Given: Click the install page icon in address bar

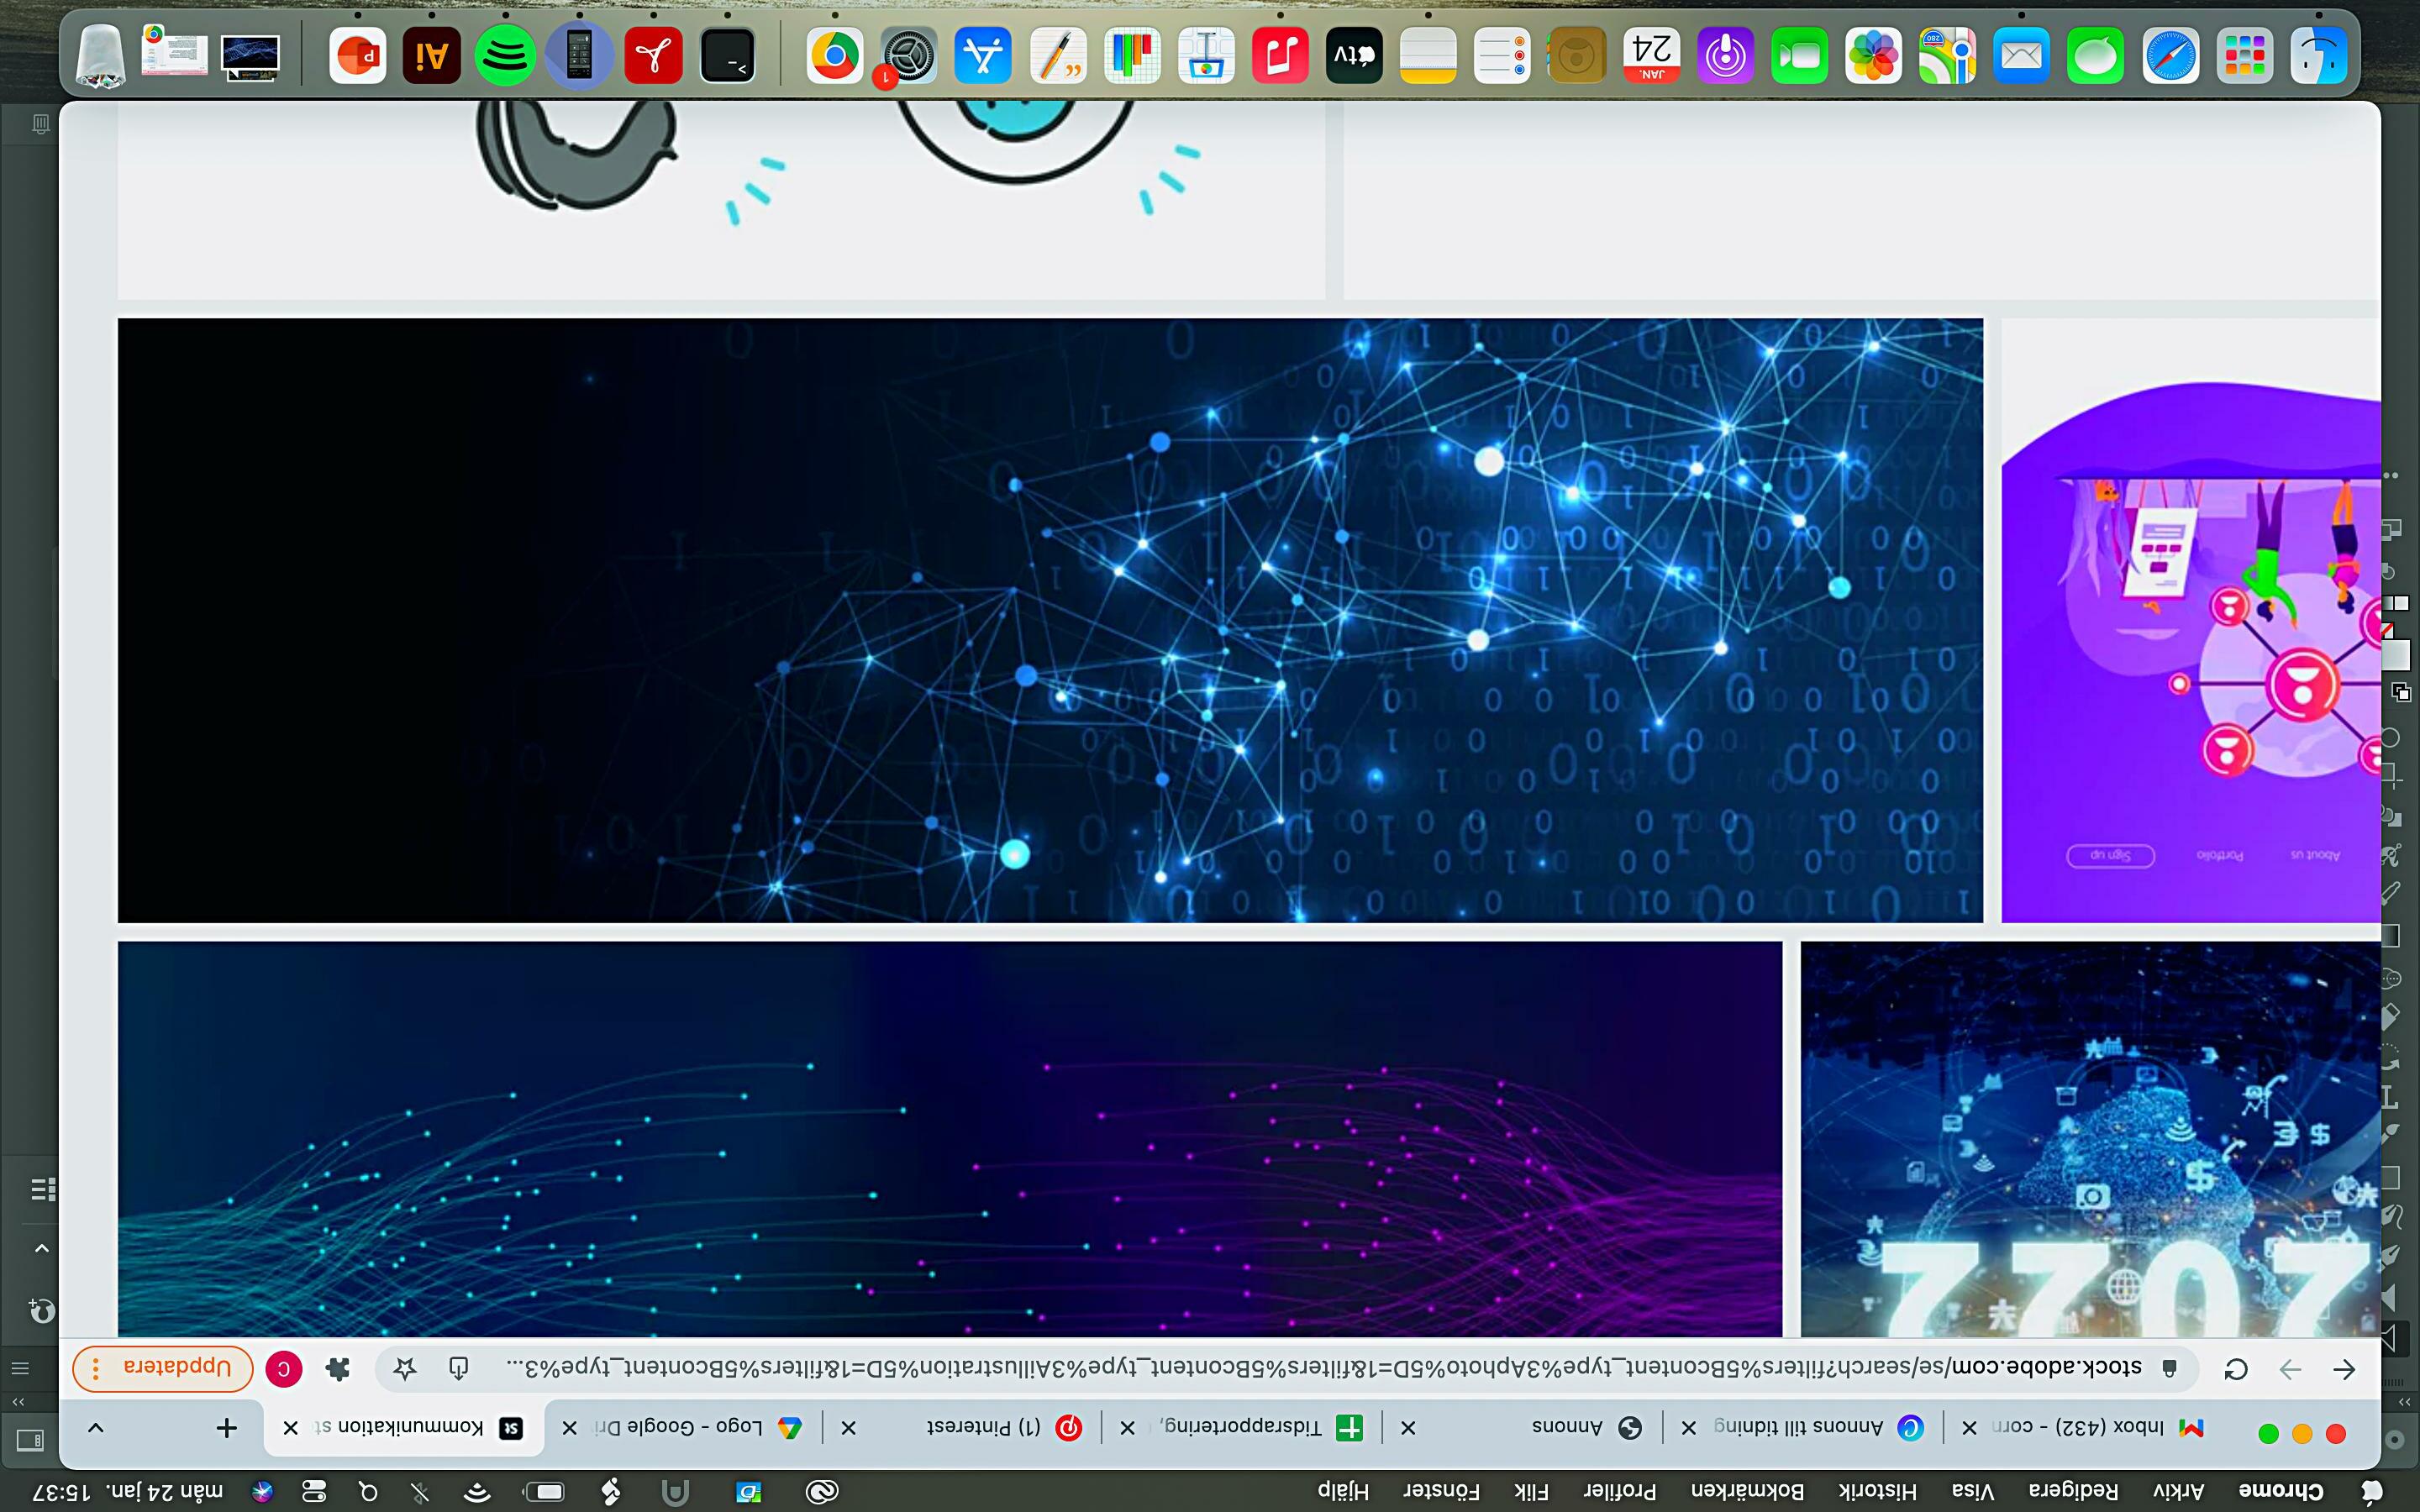Looking at the screenshot, I should [x=458, y=1368].
